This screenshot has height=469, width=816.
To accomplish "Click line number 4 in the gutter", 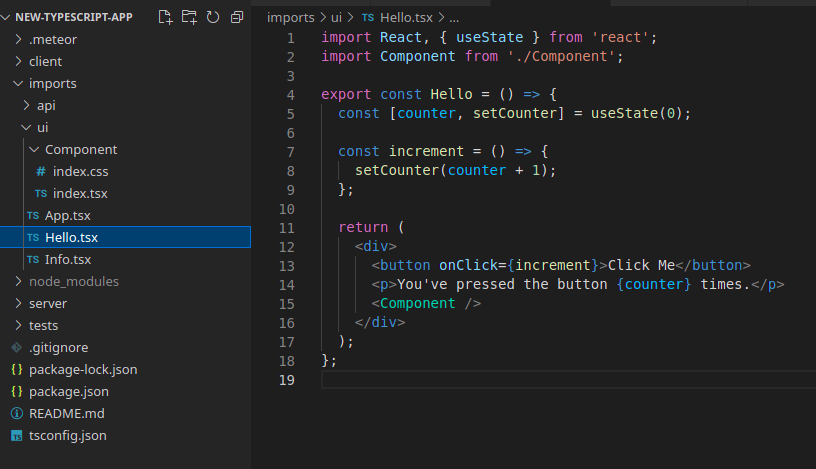I will click(290, 95).
